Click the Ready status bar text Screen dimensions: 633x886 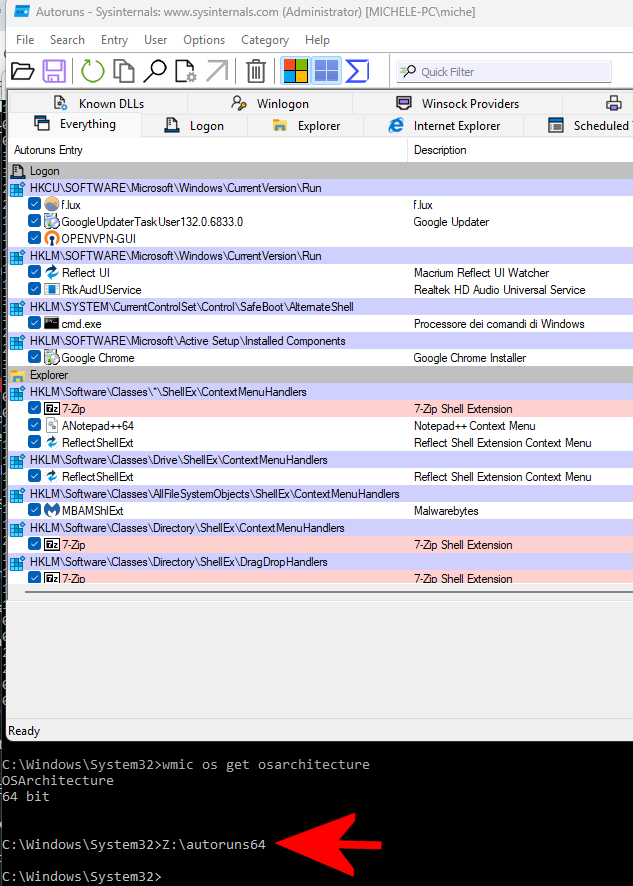click(24, 731)
